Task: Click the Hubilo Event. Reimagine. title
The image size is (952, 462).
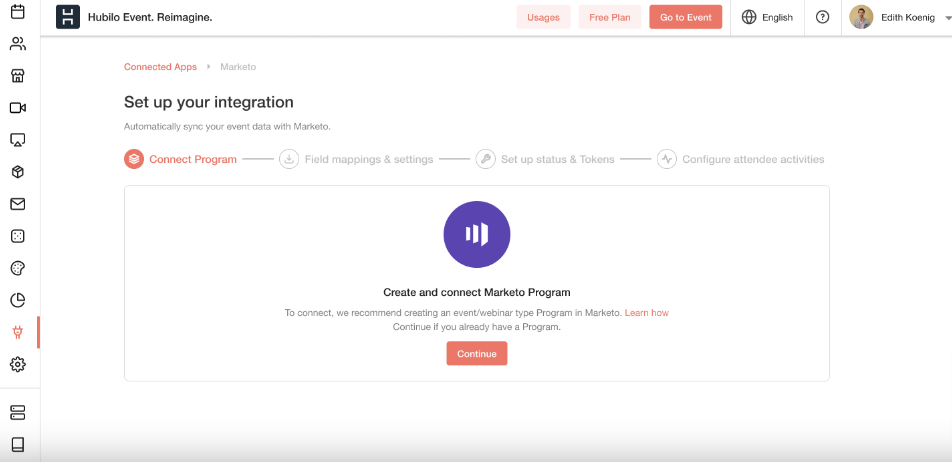Action: tap(150, 17)
